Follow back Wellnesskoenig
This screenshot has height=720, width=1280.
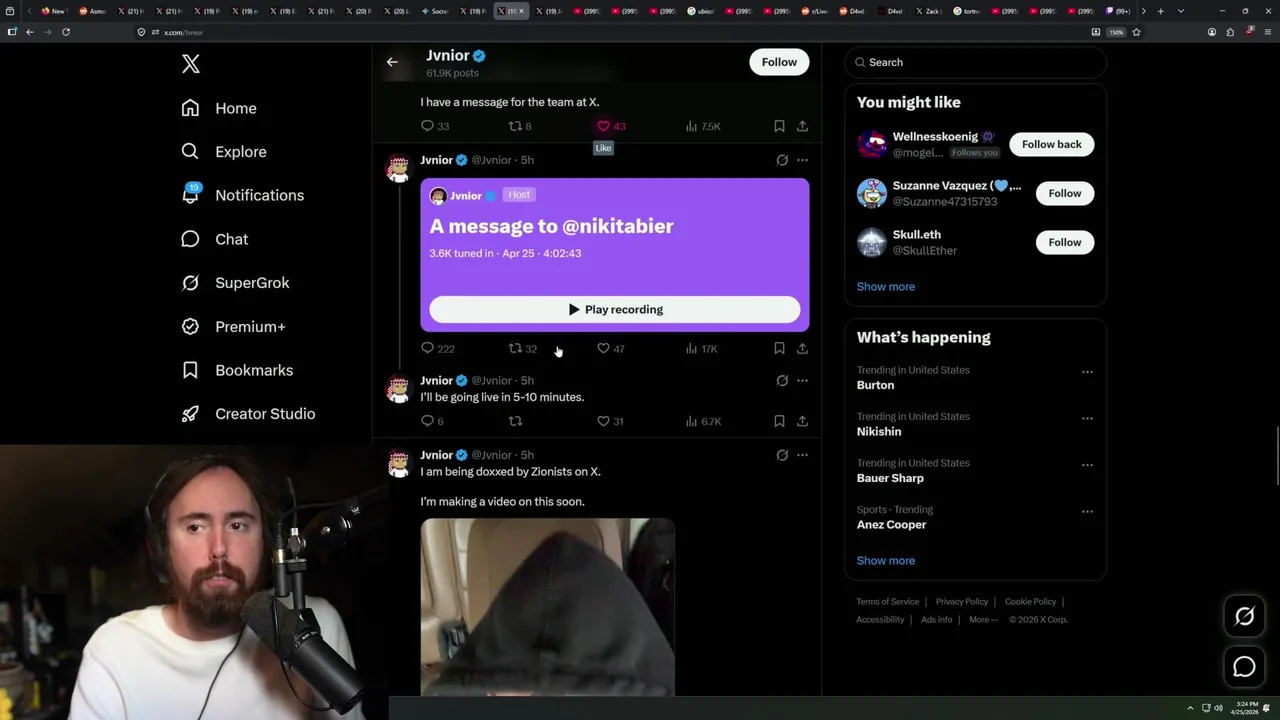[x=1052, y=144]
